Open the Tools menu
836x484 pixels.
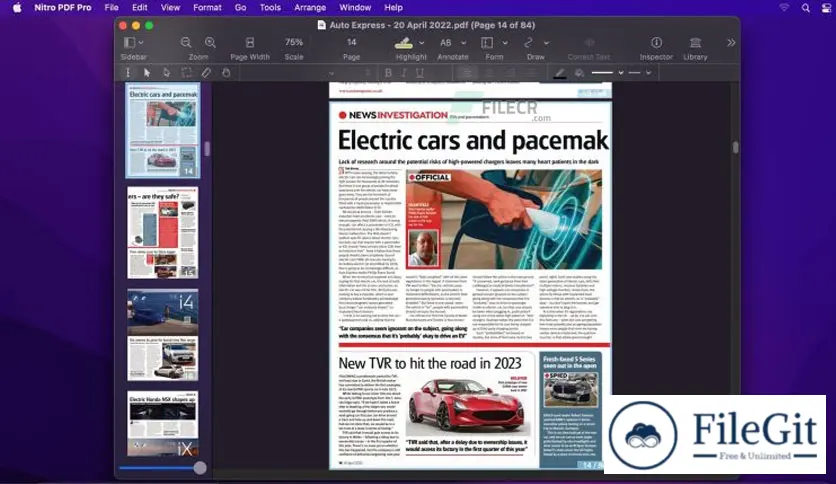(x=270, y=7)
